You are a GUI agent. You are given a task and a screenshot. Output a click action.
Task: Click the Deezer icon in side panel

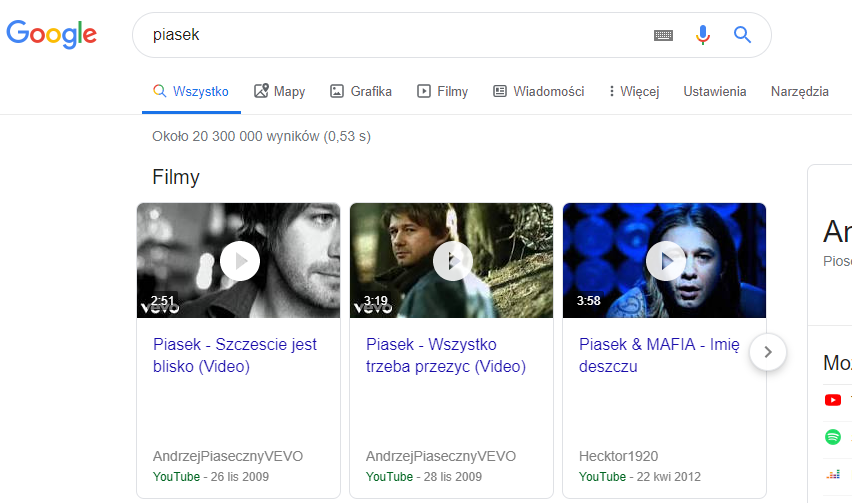coord(833,474)
